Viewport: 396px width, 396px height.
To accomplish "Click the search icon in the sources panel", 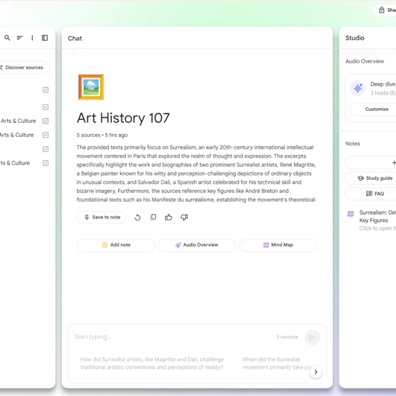I will (x=7, y=38).
